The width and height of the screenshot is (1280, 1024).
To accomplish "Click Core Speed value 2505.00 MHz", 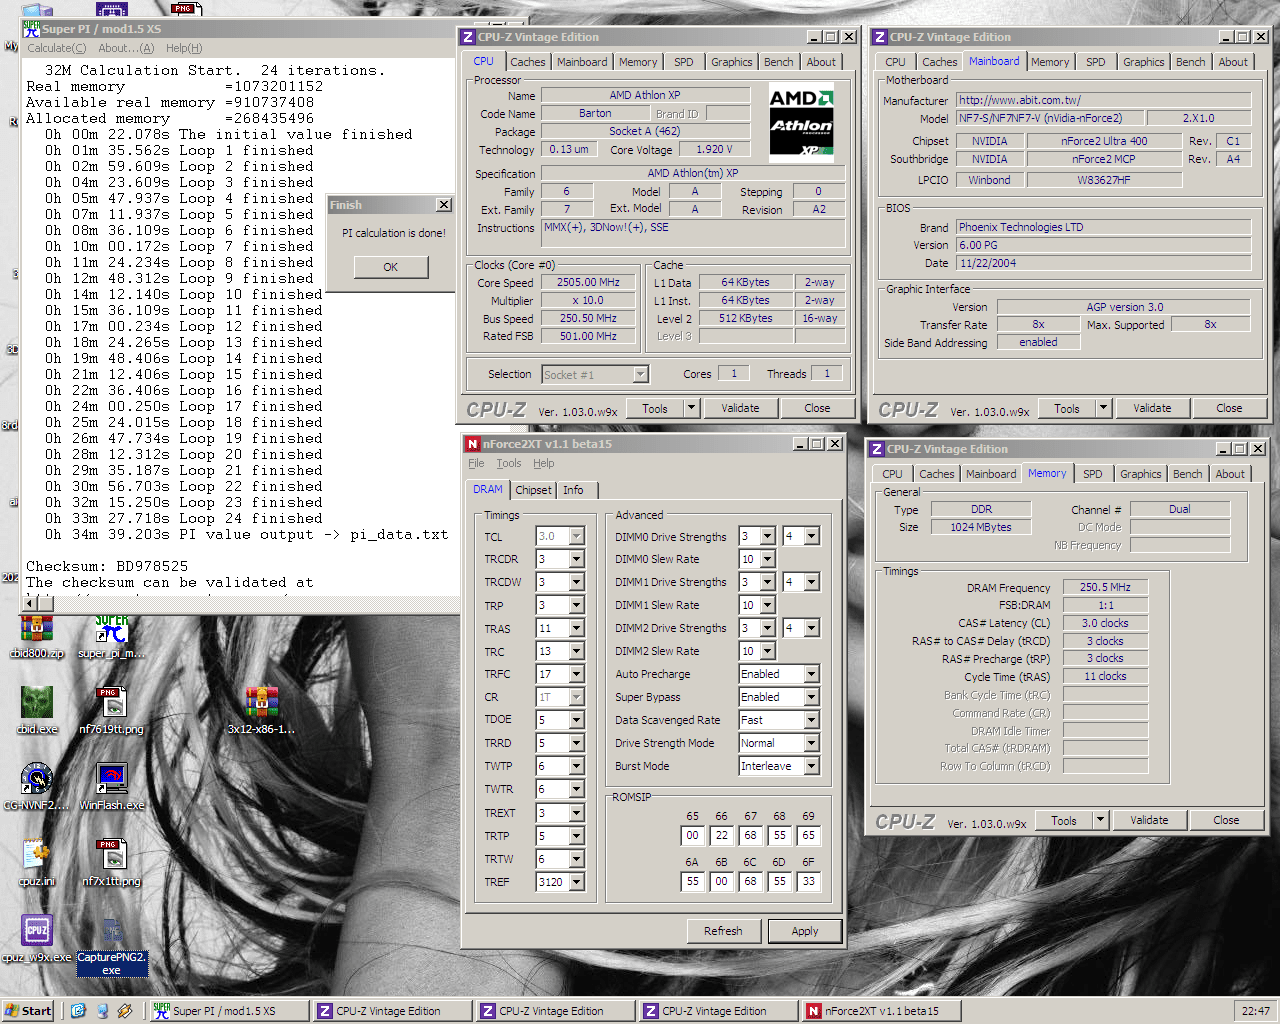I will (589, 282).
